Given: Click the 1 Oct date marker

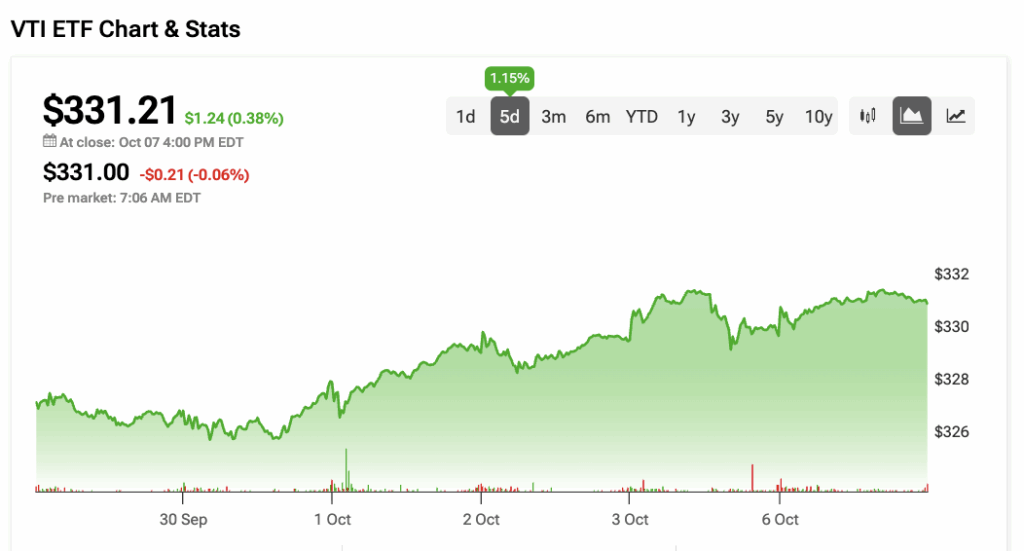Looking at the screenshot, I should tap(332, 519).
